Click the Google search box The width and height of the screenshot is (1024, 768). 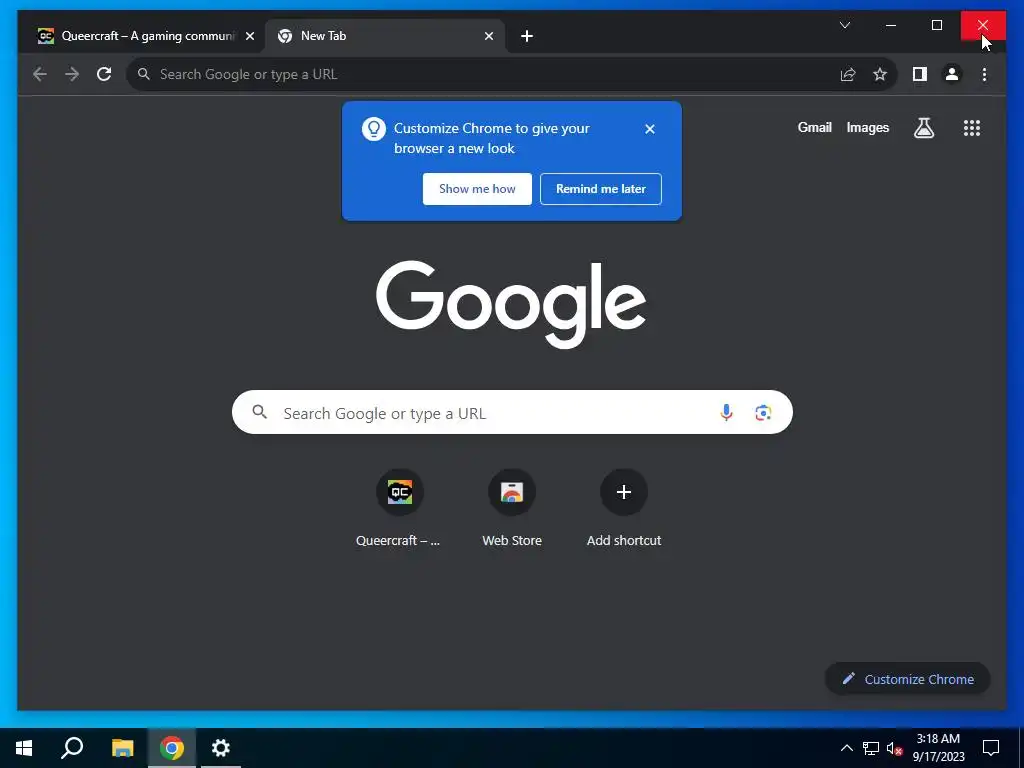pyautogui.click(x=512, y=413)
